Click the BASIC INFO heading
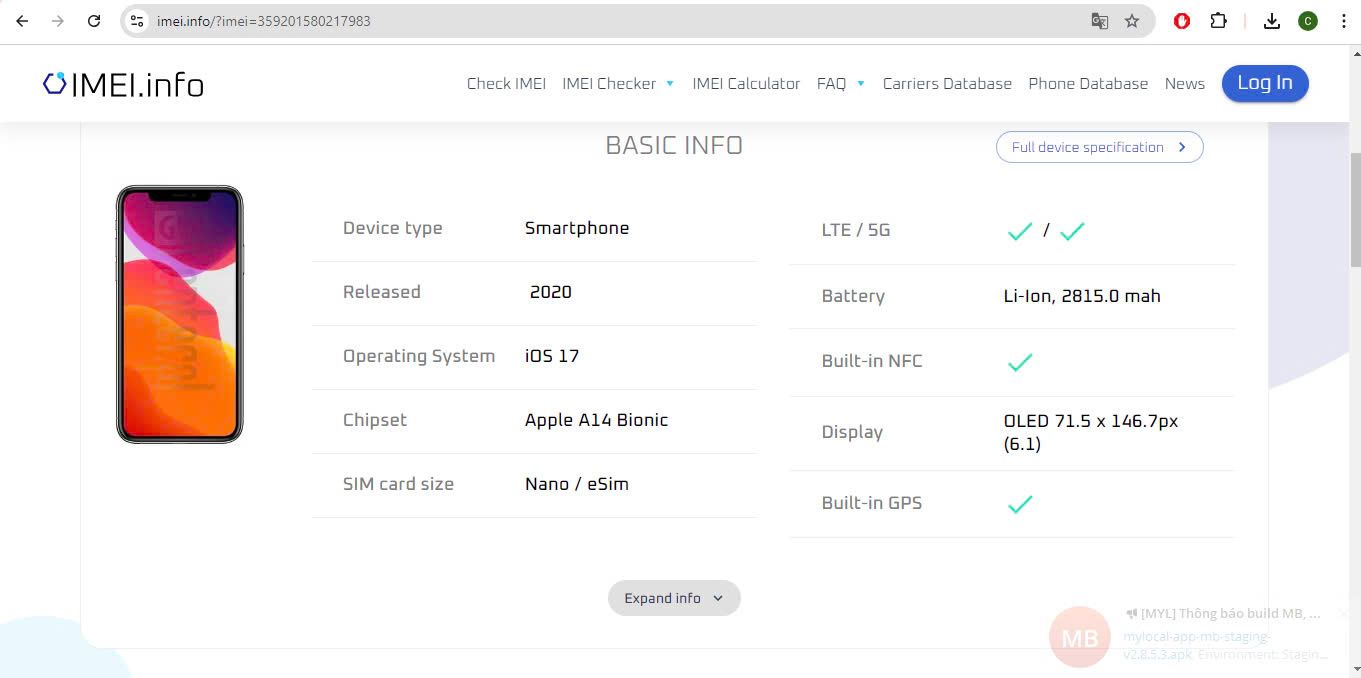Image resolution: width=1361 pixels, height=678 pixels. (x=674, y=145)
